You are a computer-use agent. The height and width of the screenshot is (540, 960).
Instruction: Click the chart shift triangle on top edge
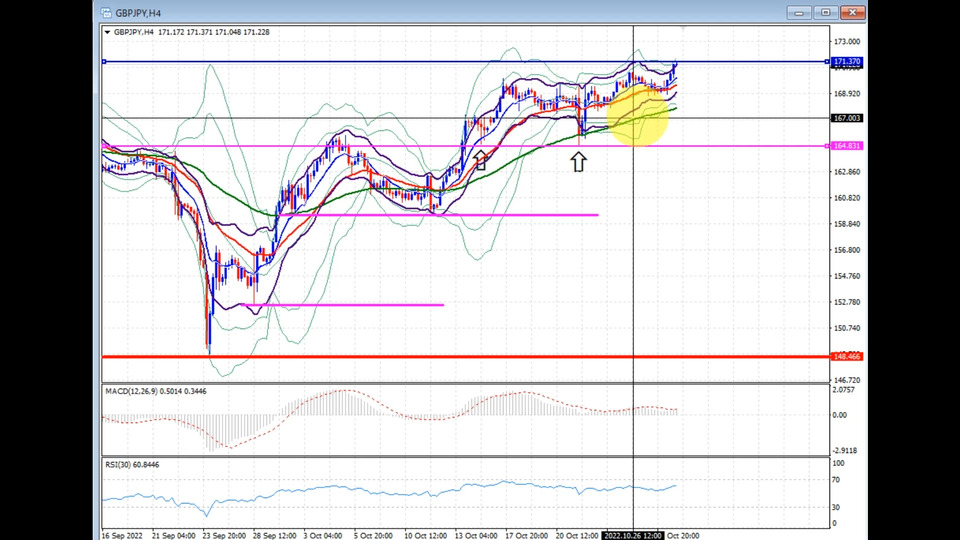click(683, 28)
